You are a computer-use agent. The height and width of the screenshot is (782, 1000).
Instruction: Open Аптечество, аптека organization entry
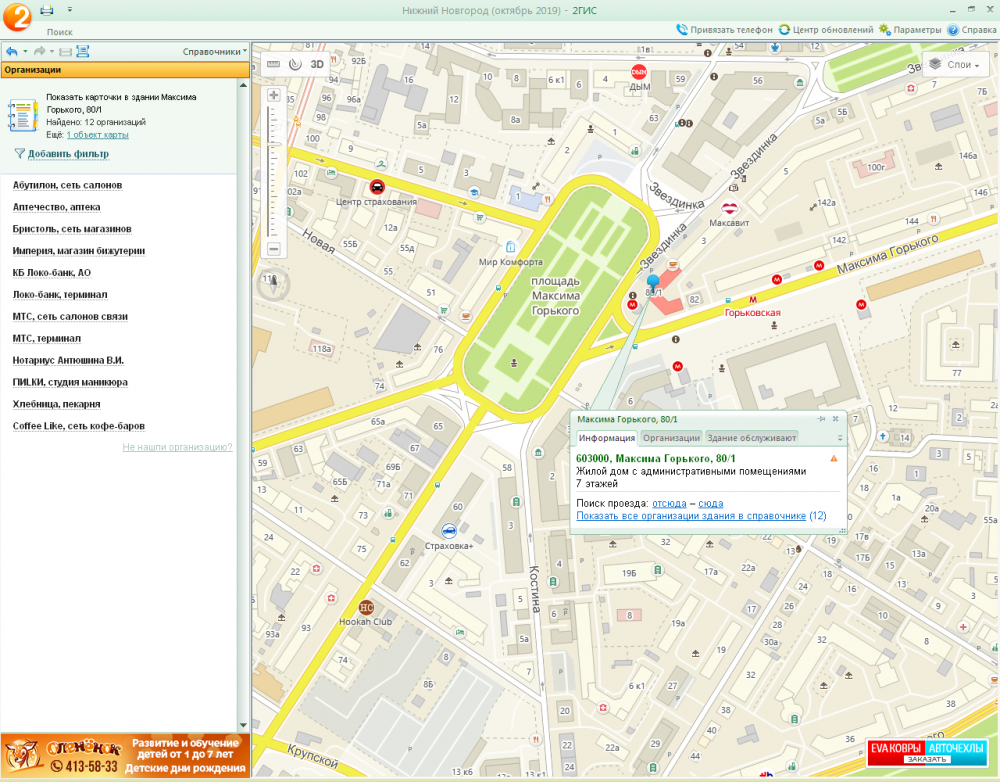[x=56, y=207]
